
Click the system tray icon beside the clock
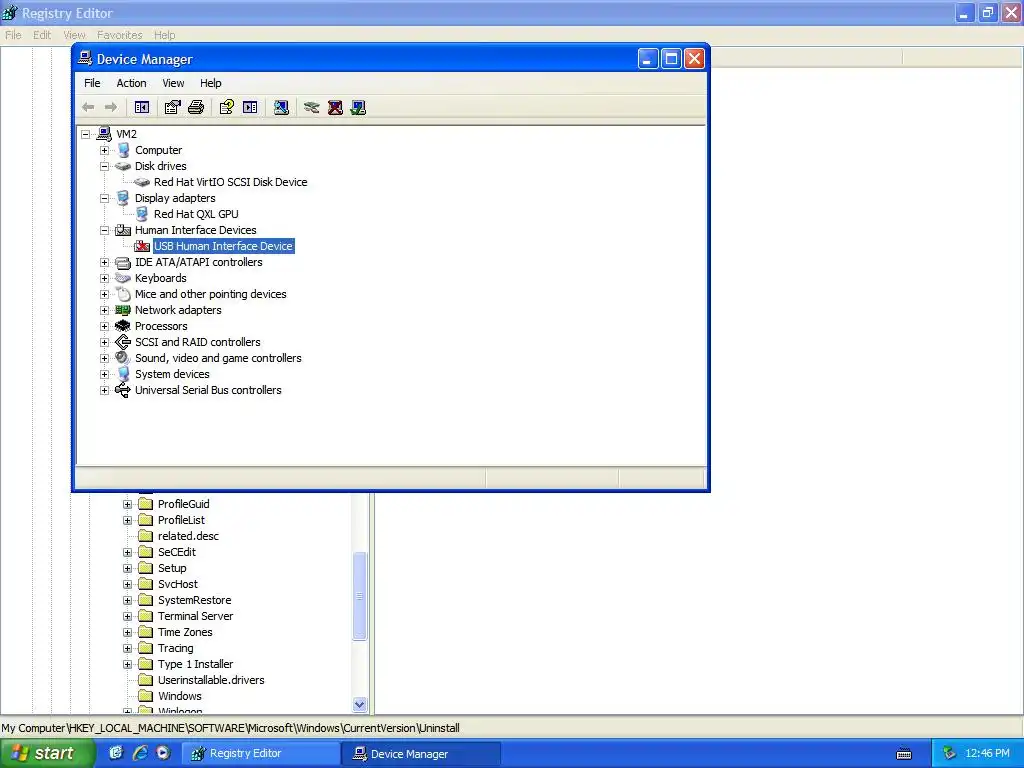[x=949, y=754]
